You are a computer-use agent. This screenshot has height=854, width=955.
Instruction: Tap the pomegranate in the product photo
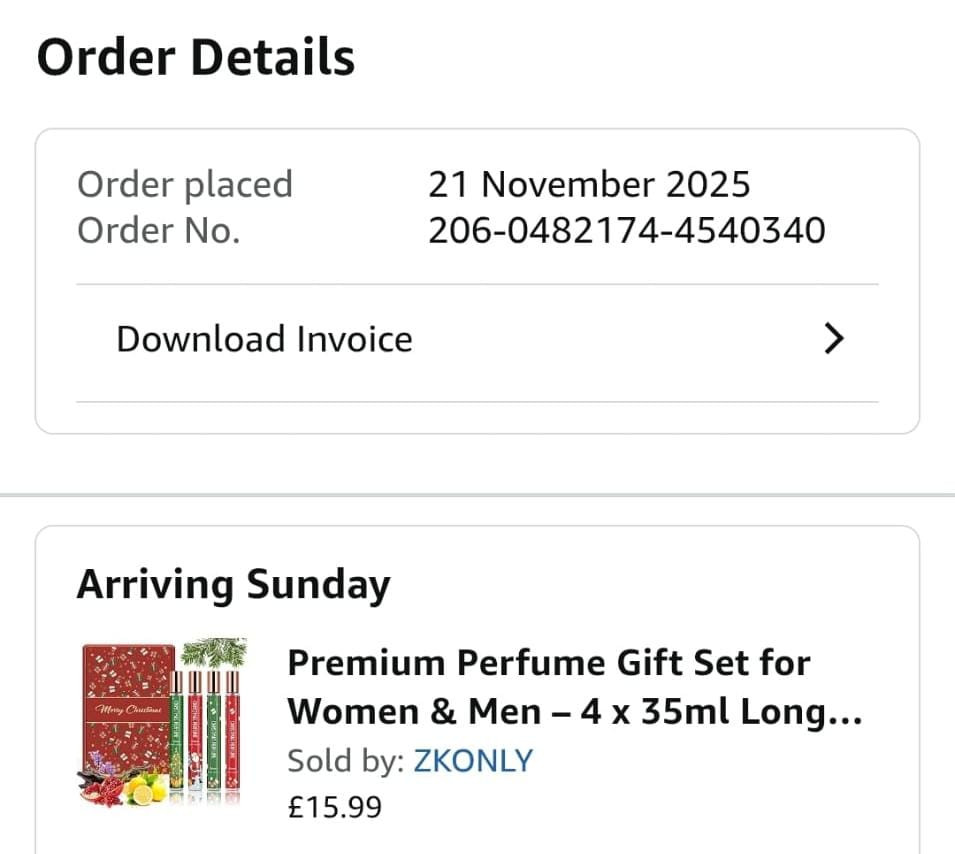(x=106, y=788)
